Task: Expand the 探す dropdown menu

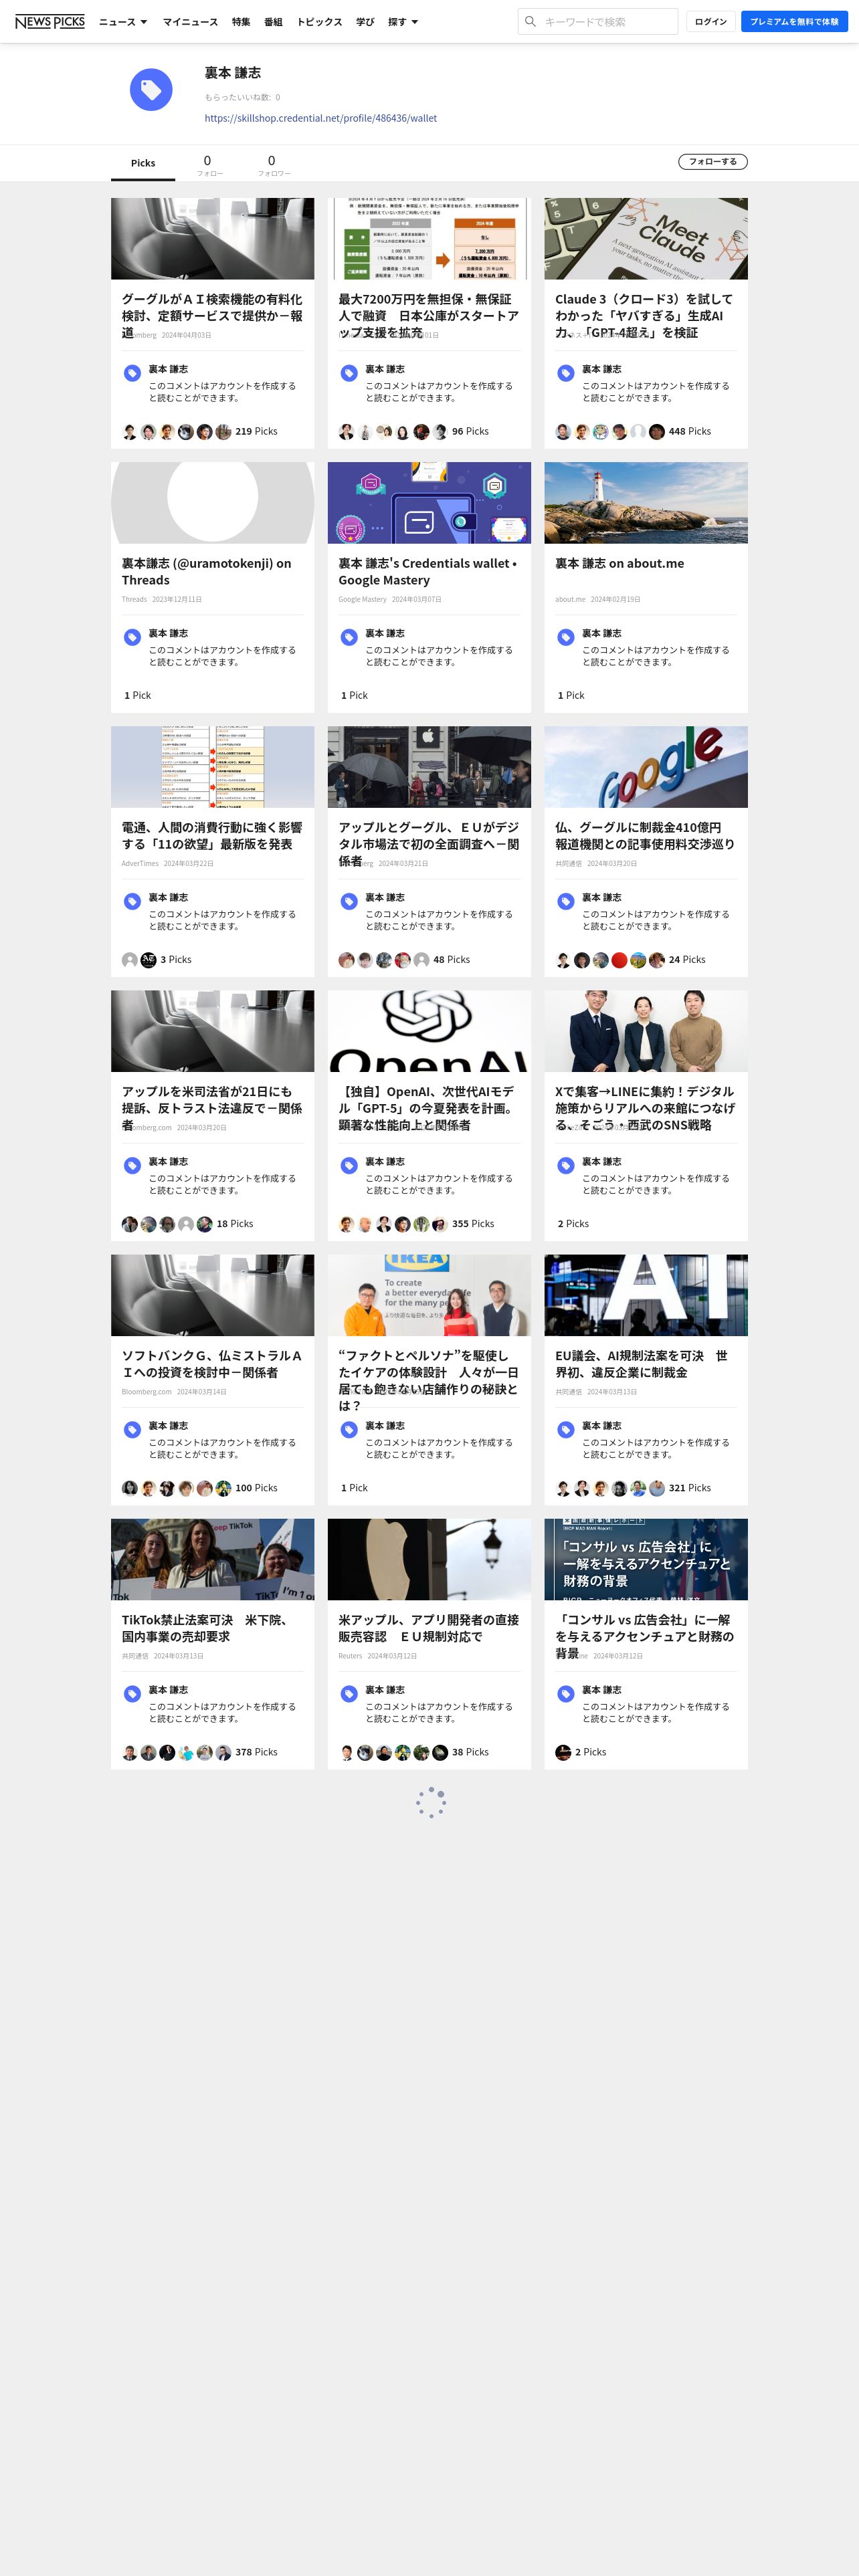Action: [x=403, y=22]
